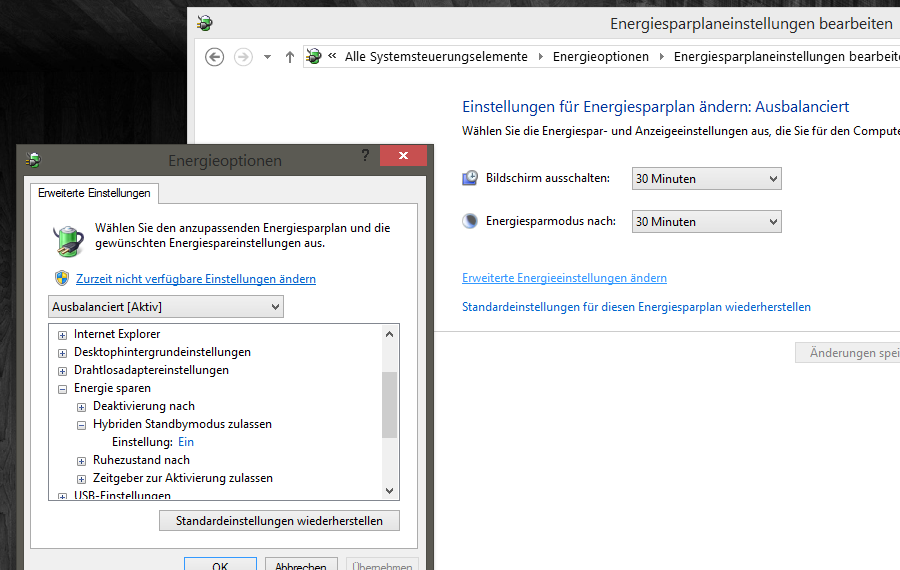Click the Energieoptionen dialog title bar icon
900x570 pixels.
33,160
